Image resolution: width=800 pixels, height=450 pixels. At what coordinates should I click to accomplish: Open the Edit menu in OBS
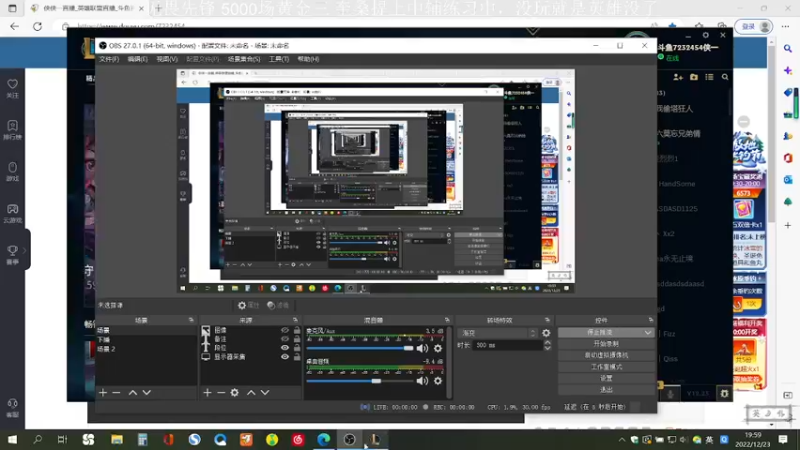point(137,59)
